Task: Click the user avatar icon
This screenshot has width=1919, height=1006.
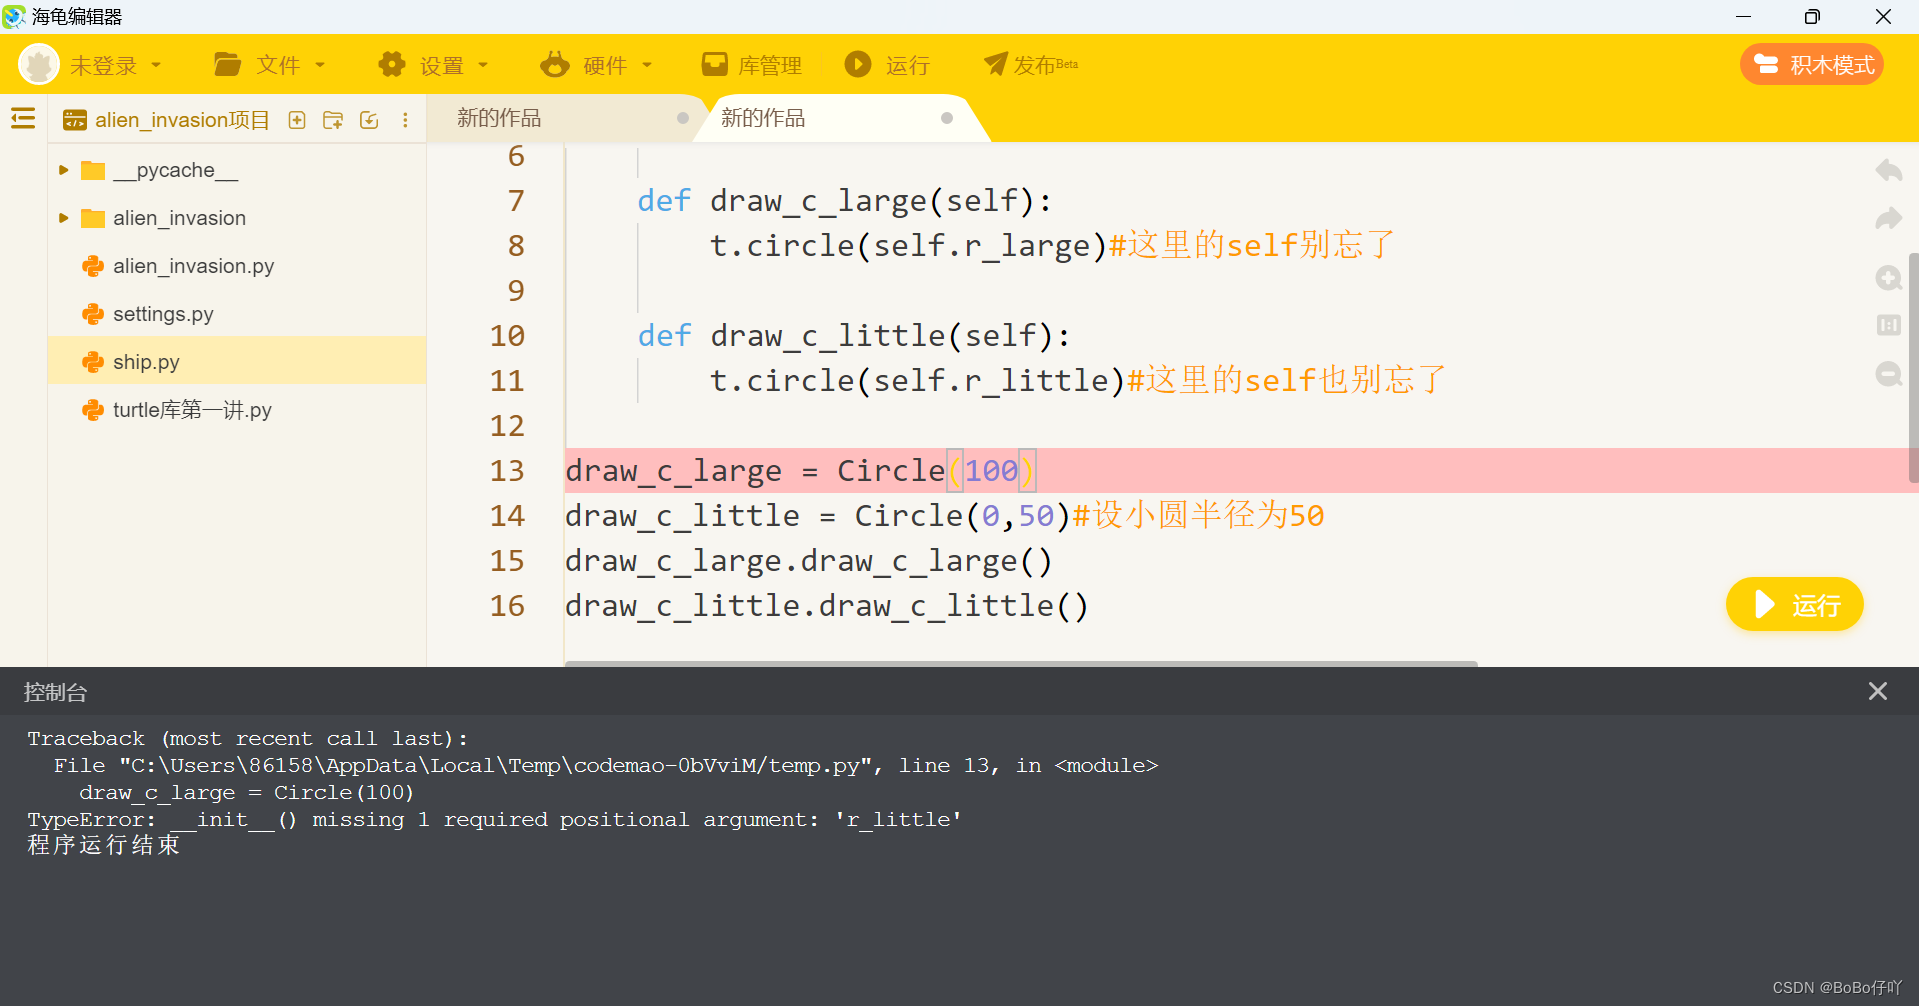Action: click(x=39, y=65)
